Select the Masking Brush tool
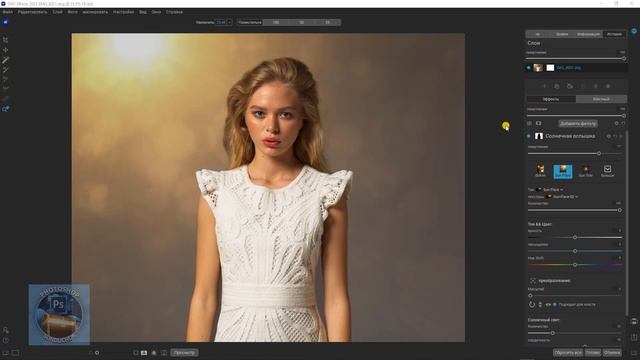Image resolution: width=640 pixels, height=360 pixels. [x=5, y=60]
